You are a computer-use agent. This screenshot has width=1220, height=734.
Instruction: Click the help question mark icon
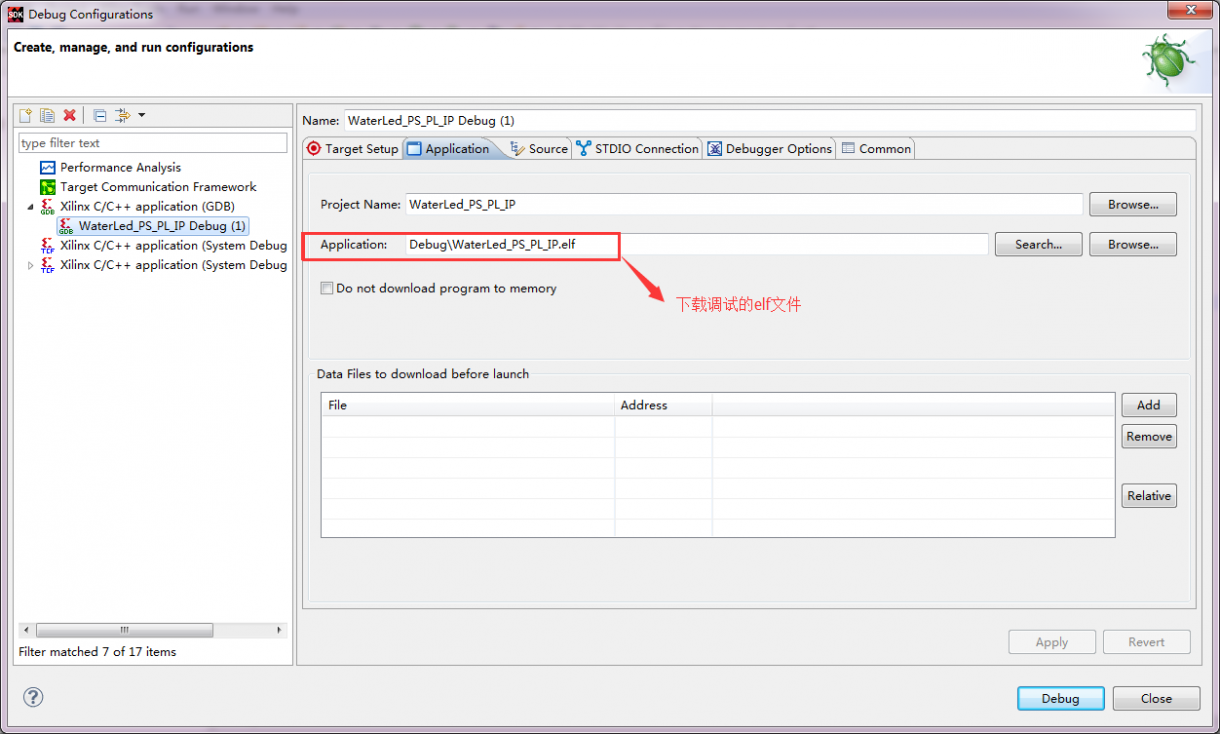pyautogui.click(x=33, y=697)
